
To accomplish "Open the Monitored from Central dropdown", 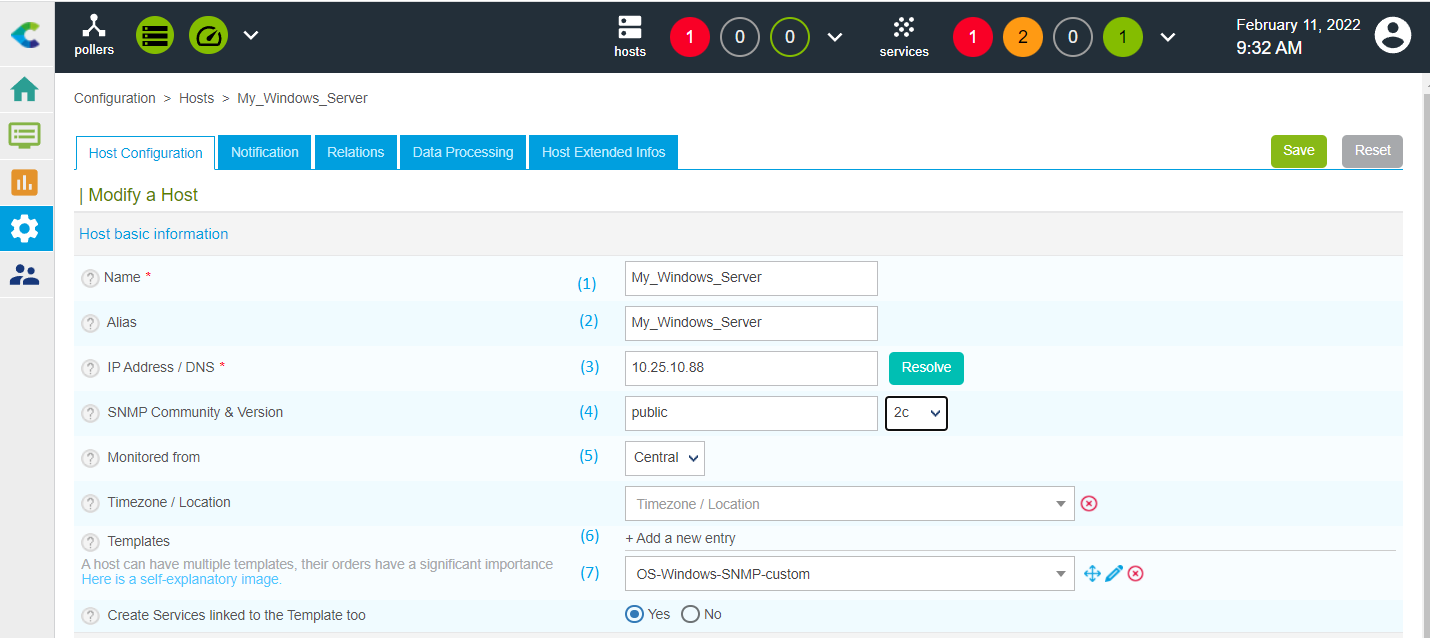I will tap(665, 458).
